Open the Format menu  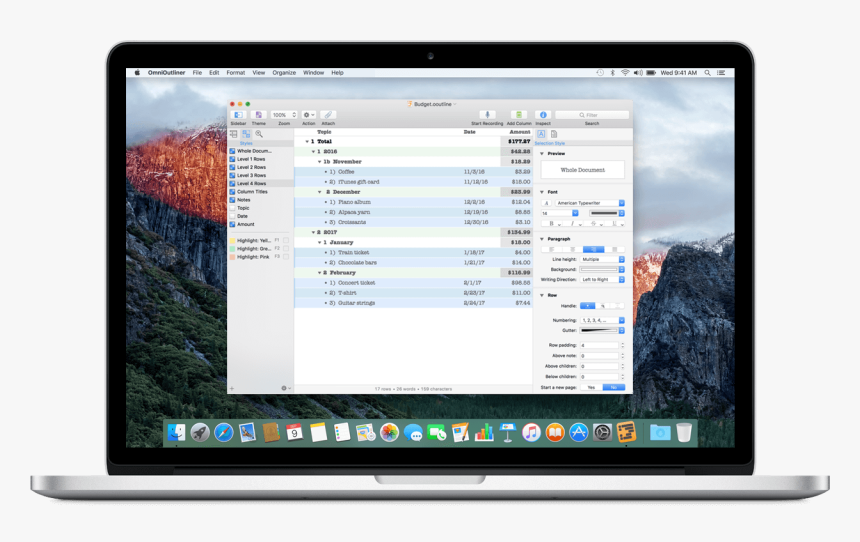click(236, 72)
